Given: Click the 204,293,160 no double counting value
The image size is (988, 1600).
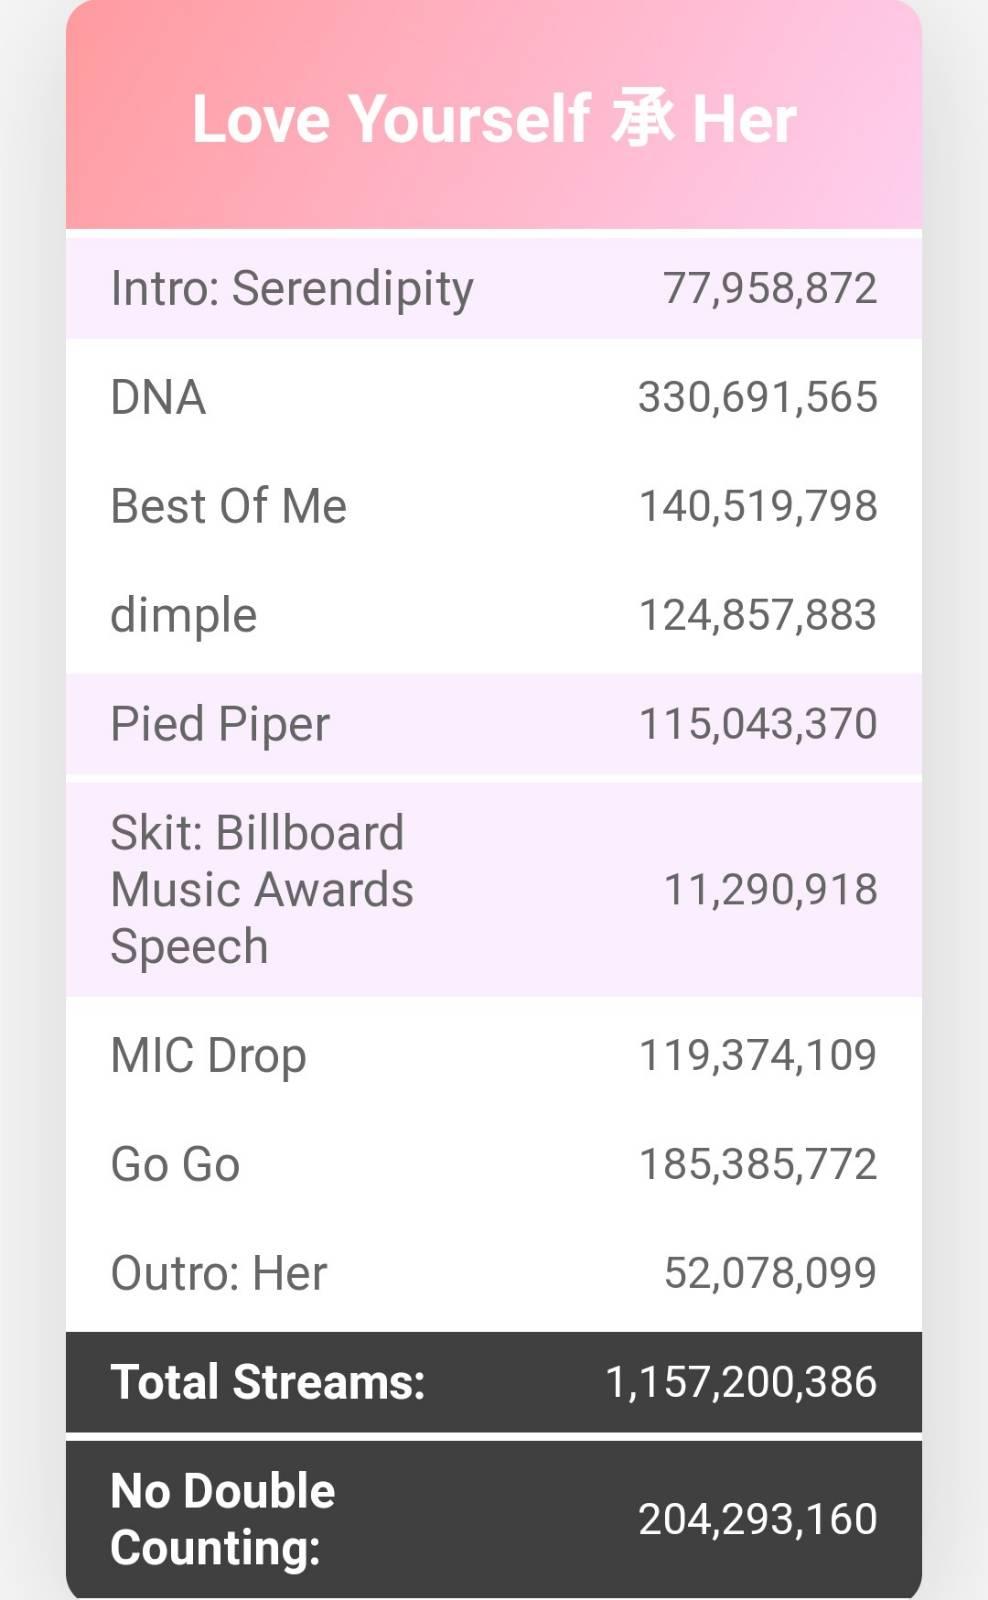Looking at the screenshot, I should point(757,1519).
